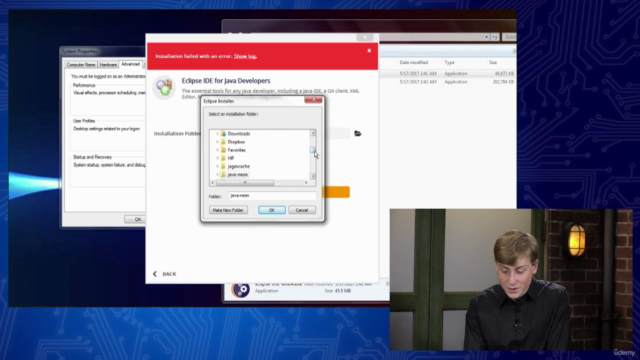
Task: Sort Explorer by Size column
Action: pyautogui.click(x=493, y=62)
